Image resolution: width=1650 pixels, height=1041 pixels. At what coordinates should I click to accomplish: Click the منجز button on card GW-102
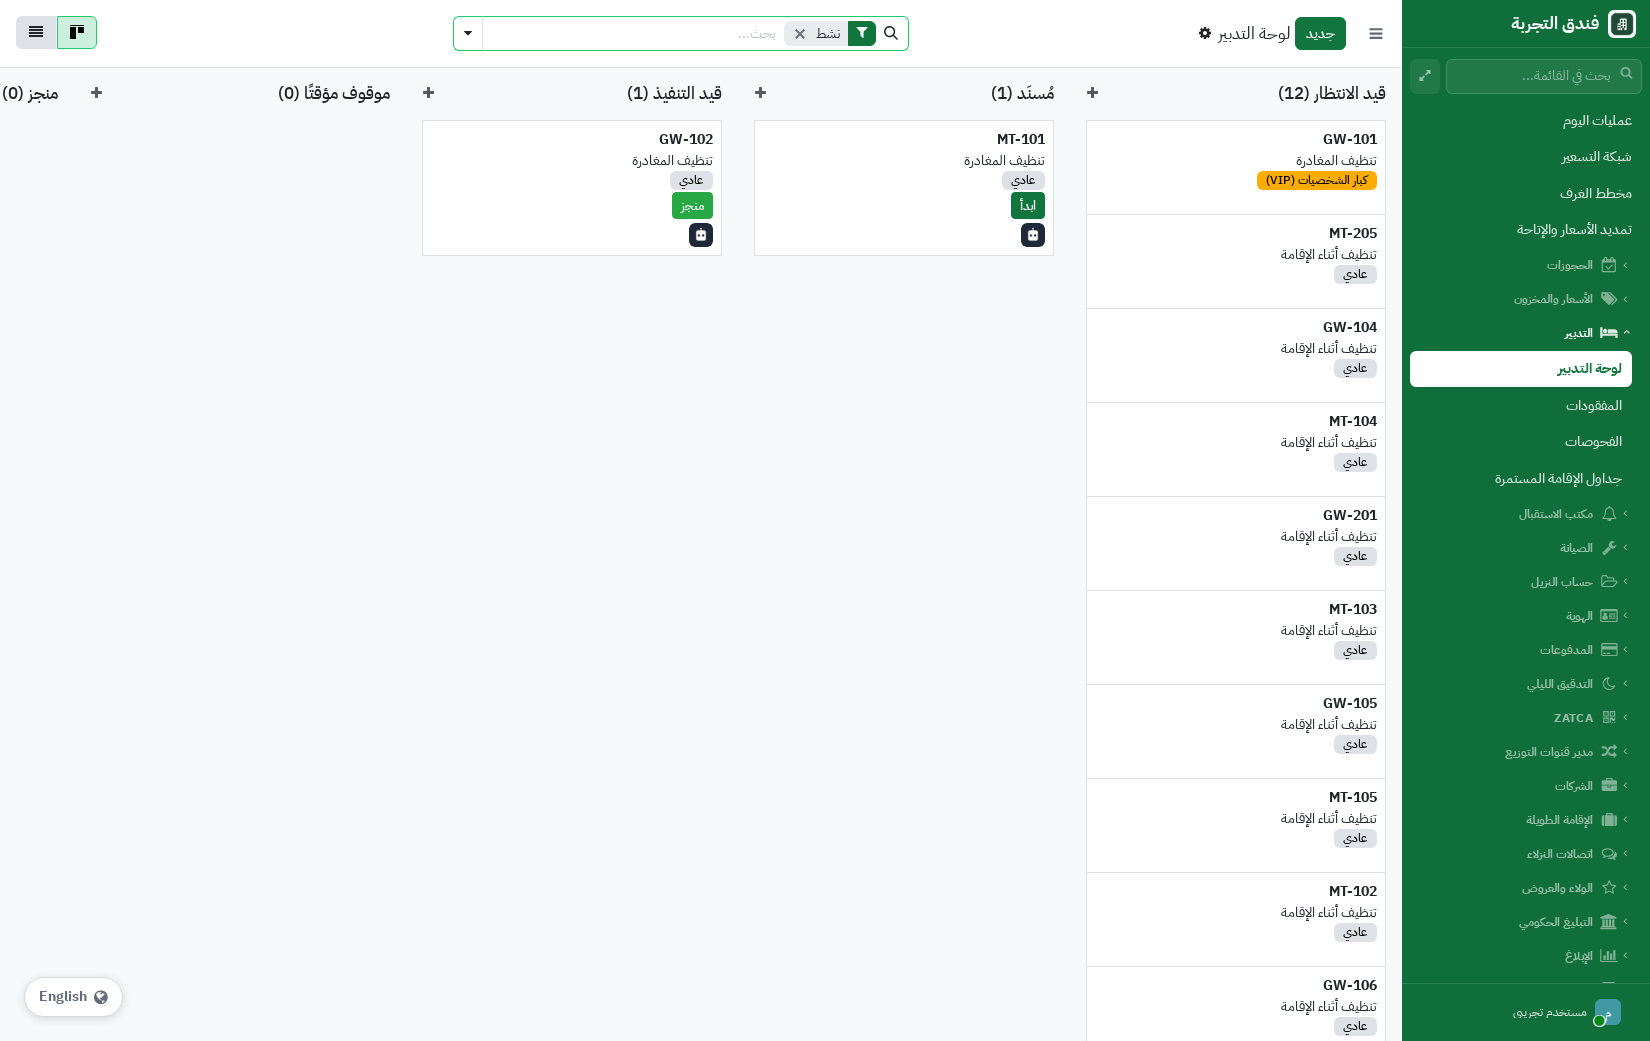692,206
